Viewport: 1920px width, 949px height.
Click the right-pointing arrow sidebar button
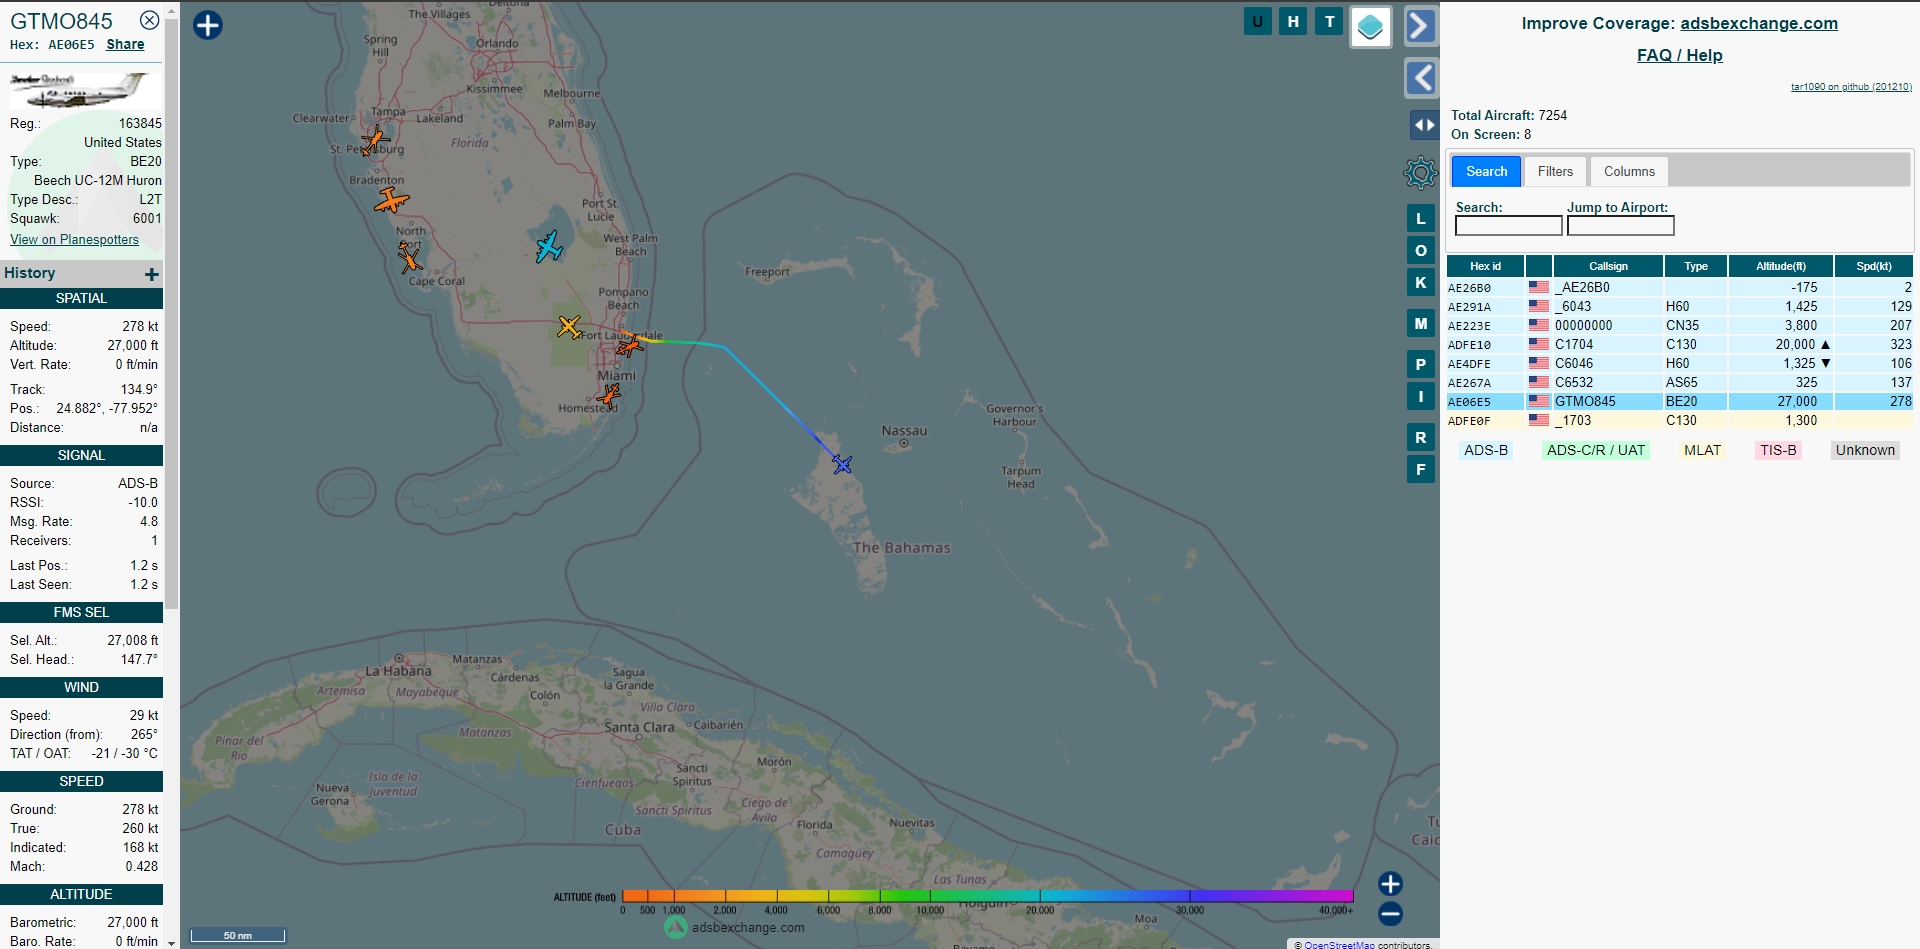pyautogui.click(x=1420, y=26)
